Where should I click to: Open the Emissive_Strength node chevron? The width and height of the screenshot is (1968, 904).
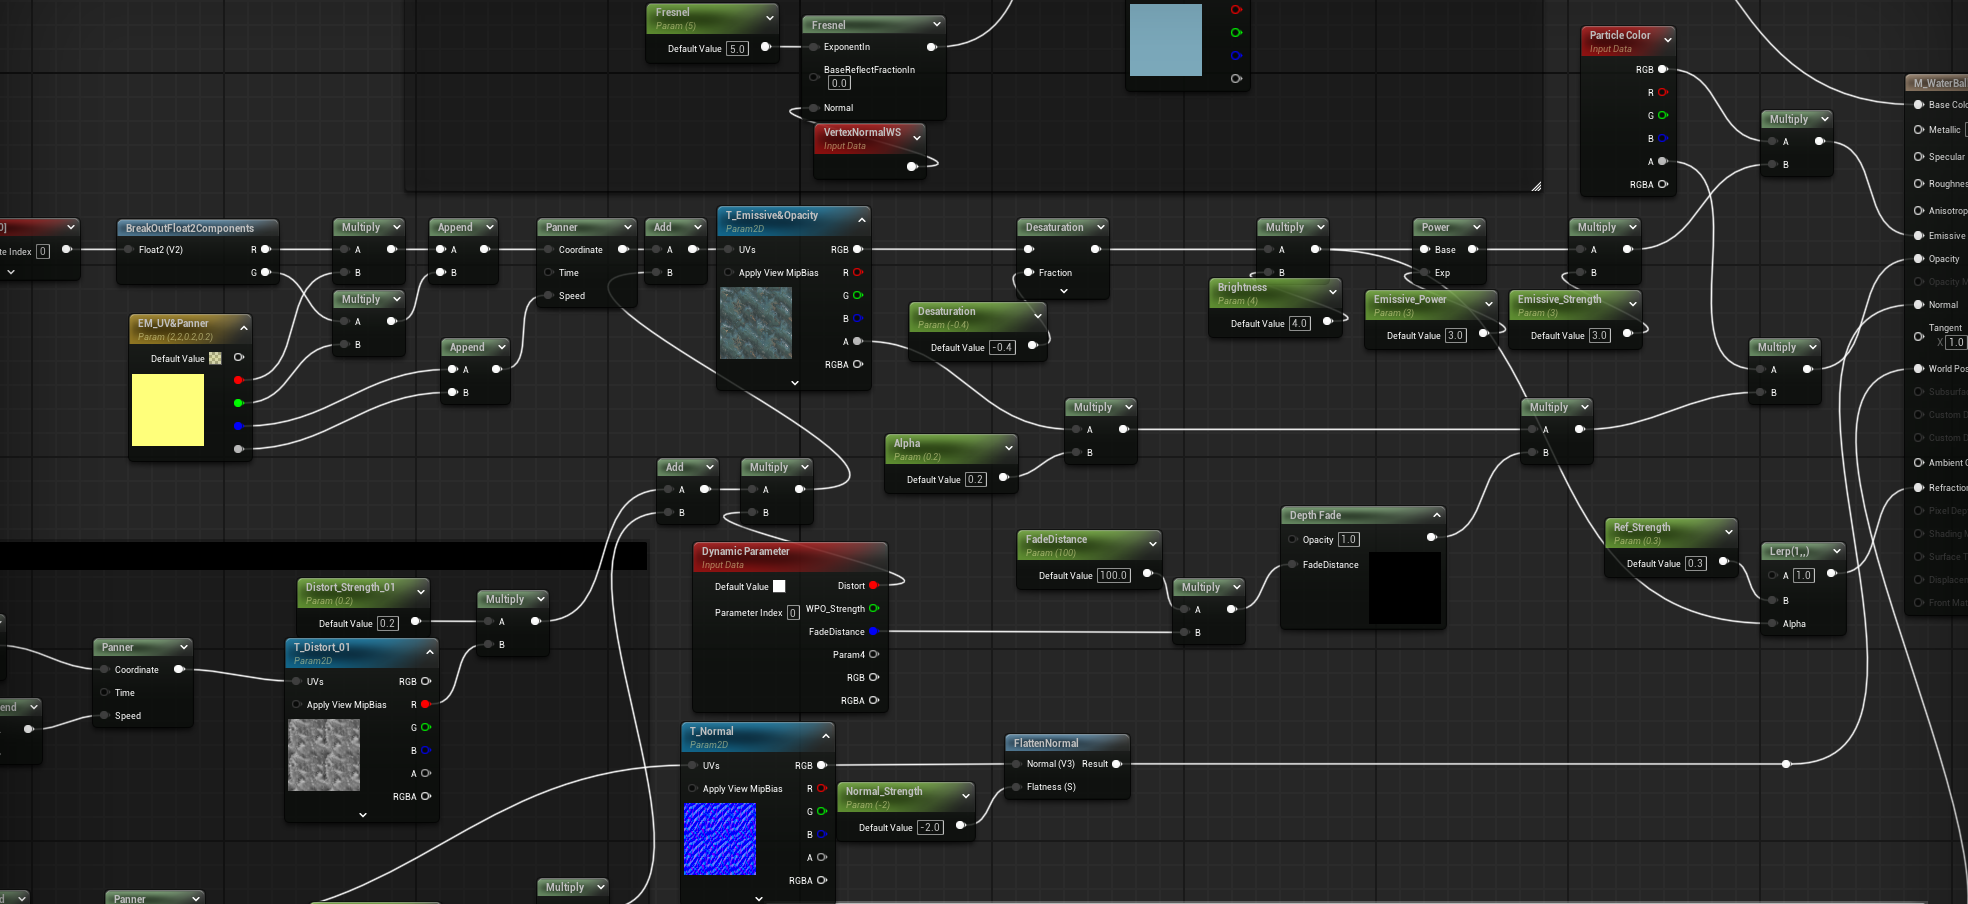1633,304
